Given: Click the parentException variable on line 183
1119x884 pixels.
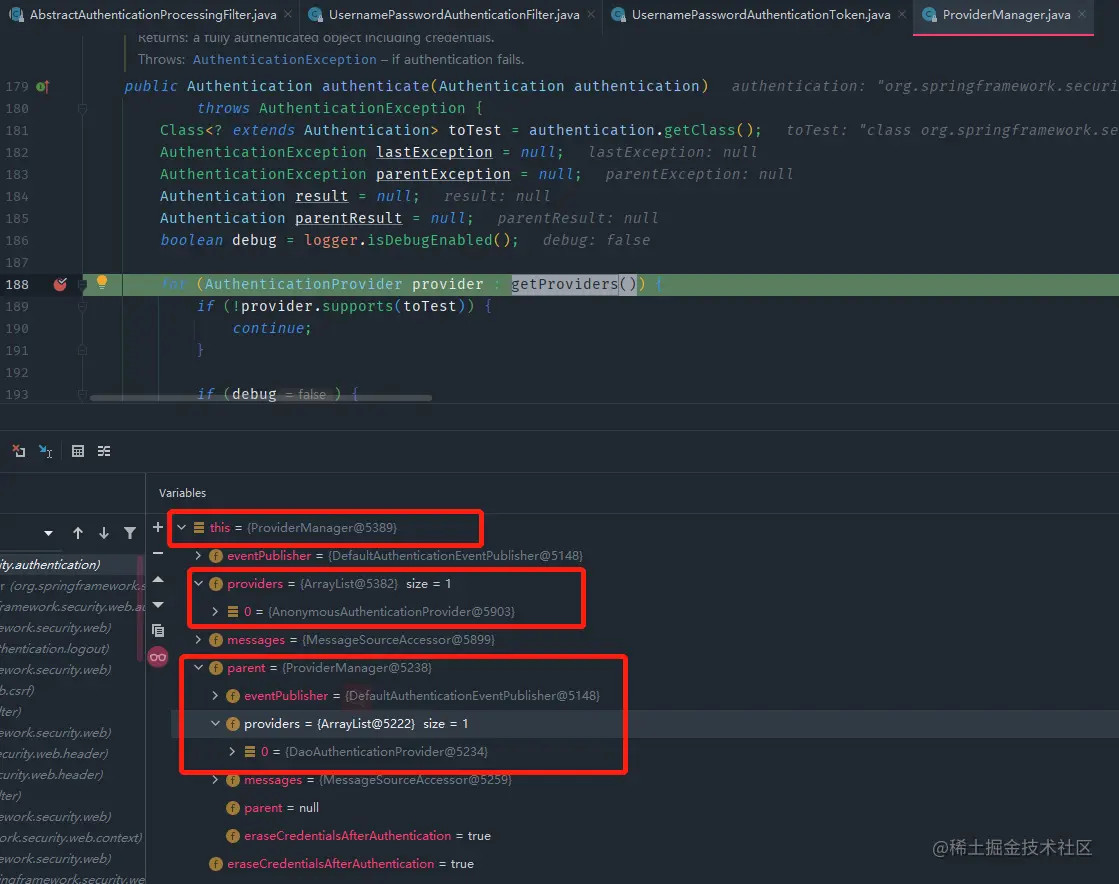Looking at the screenshot, I should [x=443, y=174].
